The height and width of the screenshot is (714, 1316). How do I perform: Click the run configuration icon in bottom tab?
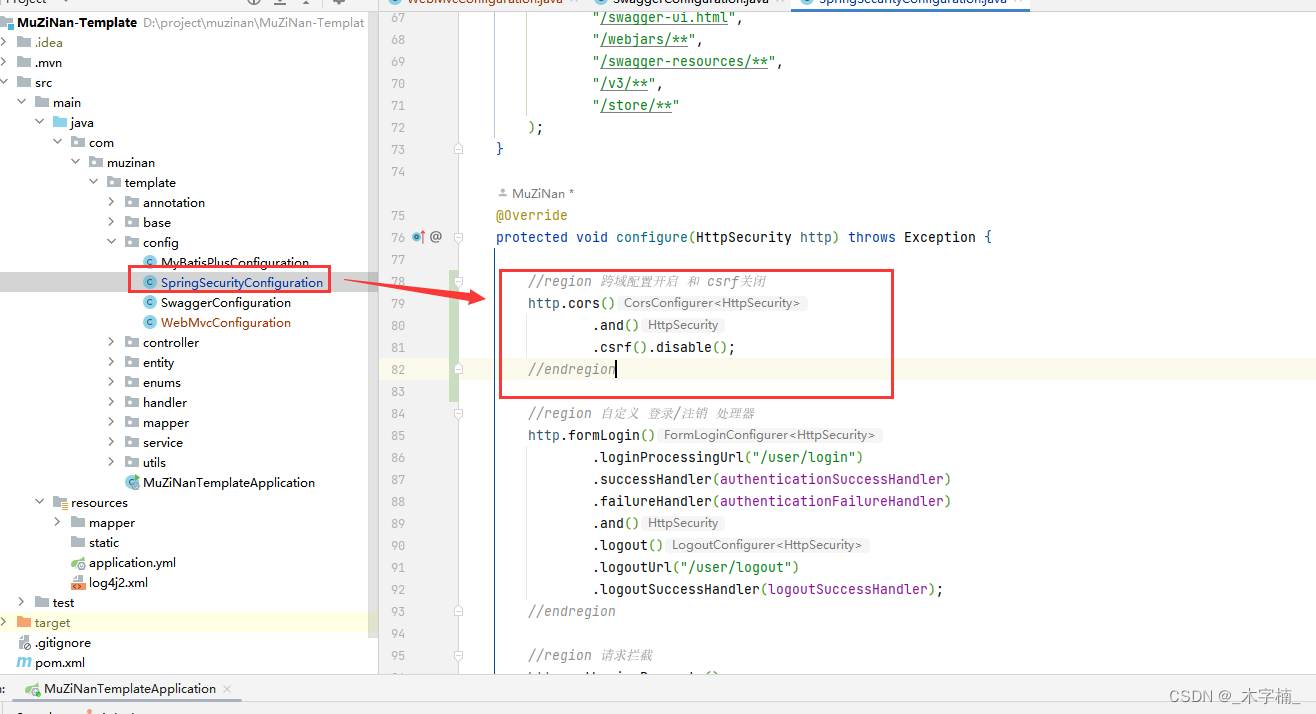point(33,689)
